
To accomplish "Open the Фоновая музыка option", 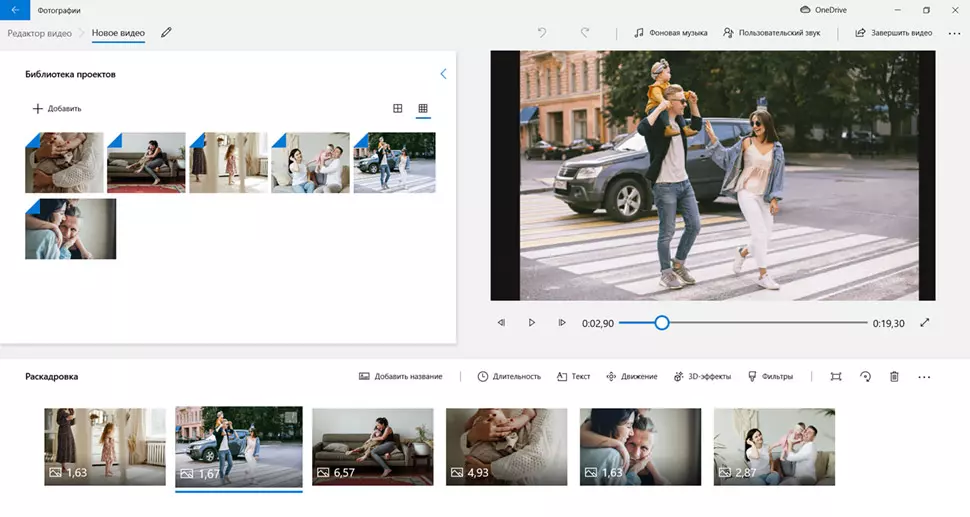I will (x=670, y=33).
